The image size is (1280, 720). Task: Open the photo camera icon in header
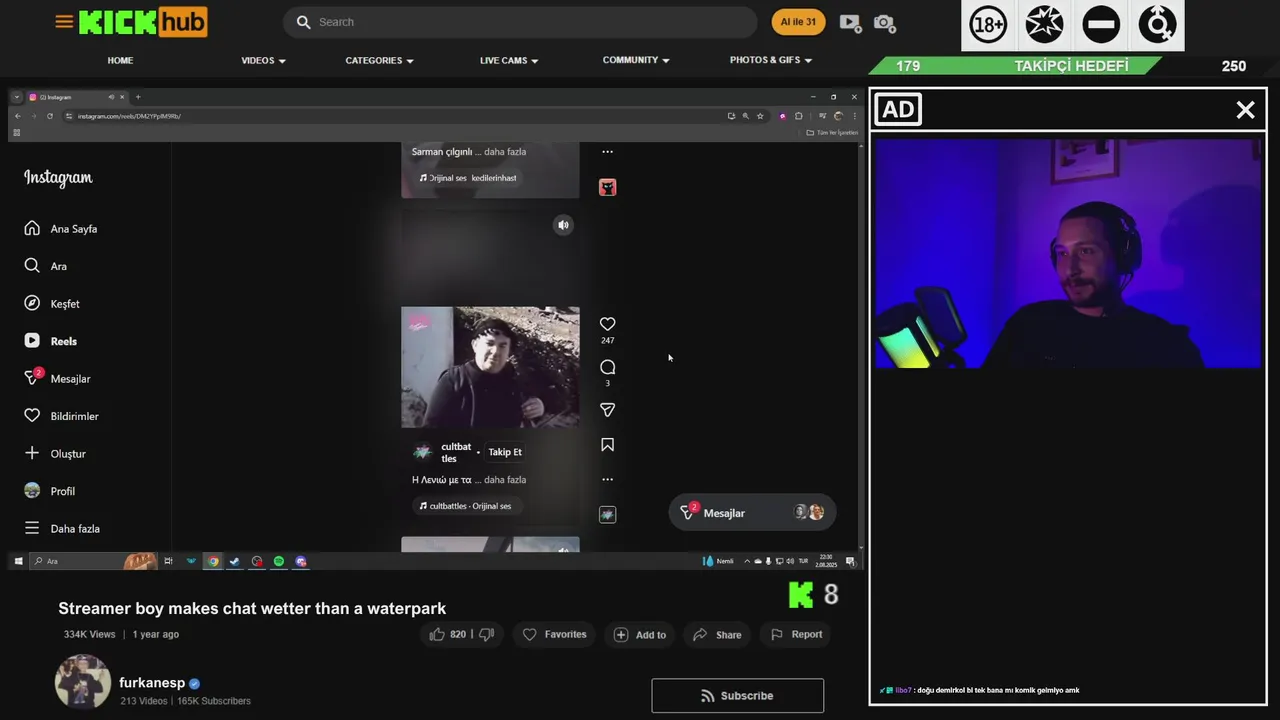[x=884, y=22]
